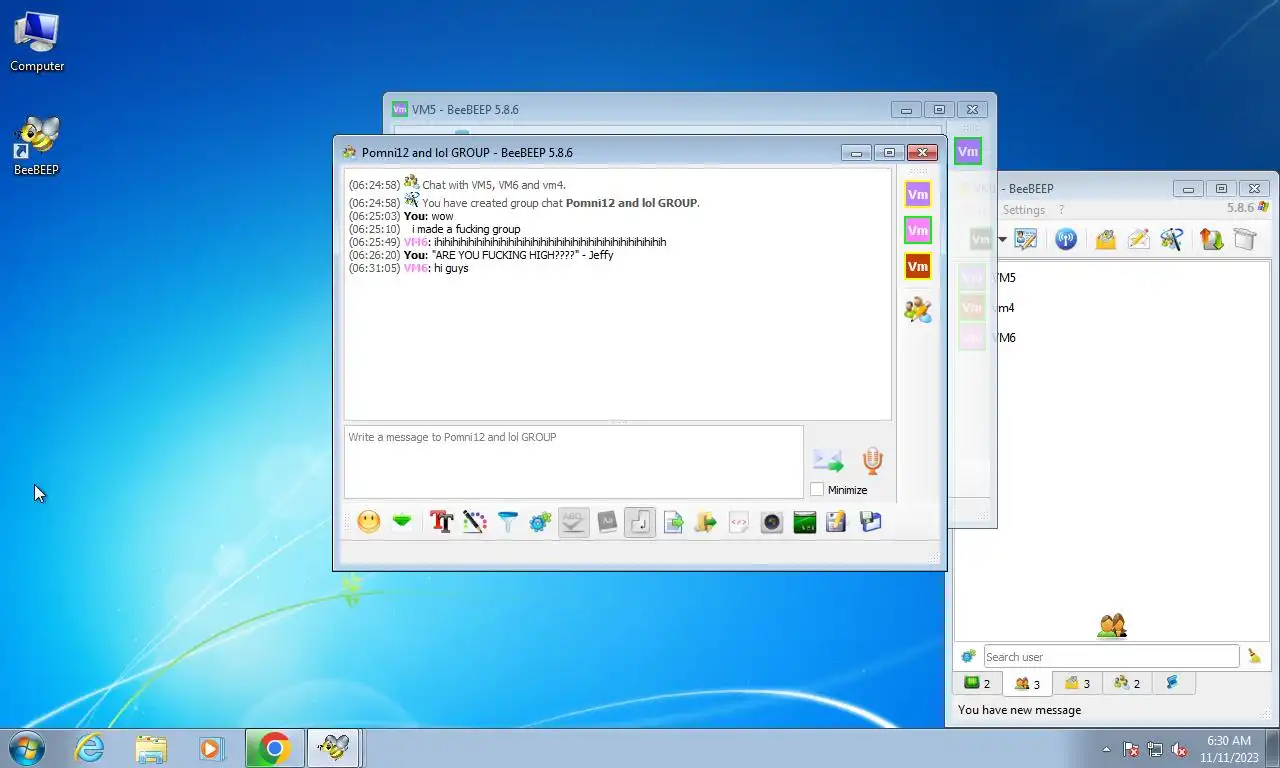Click the yellow Vm member avatar in group chat

pos(918,194)
